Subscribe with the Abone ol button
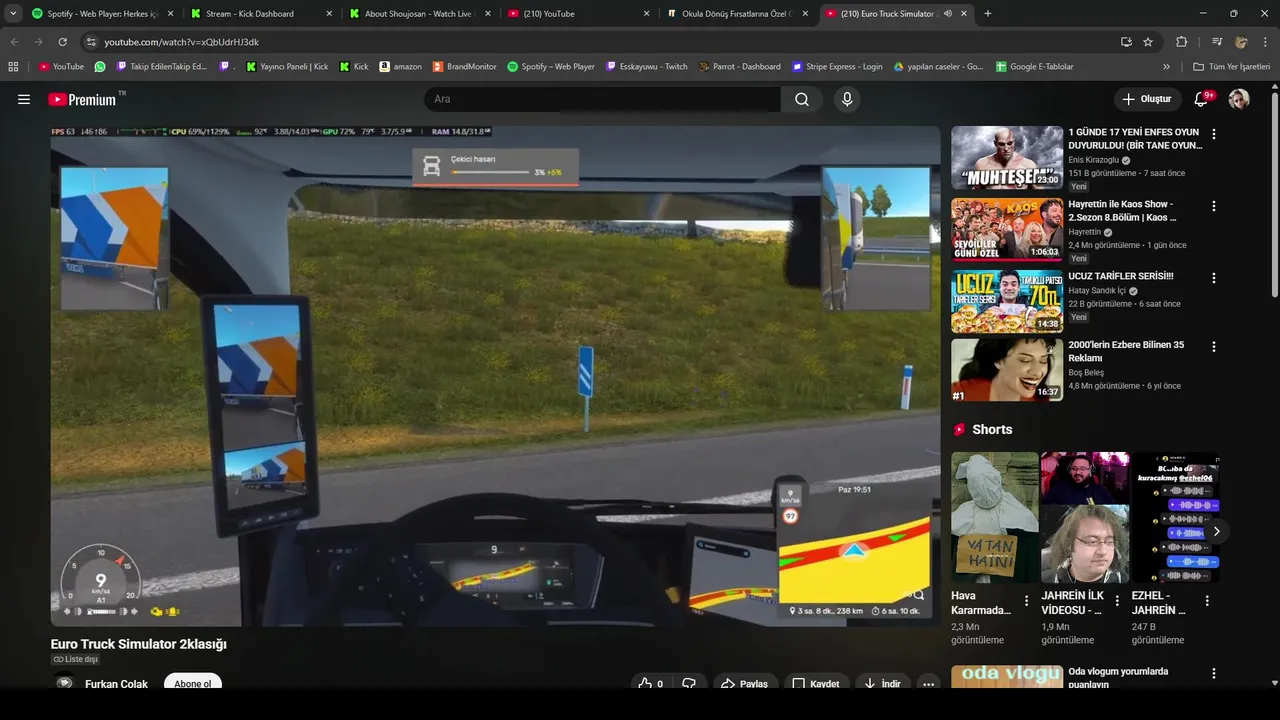The height and width of the screenshot is (720, 1280). click(193, 684)
